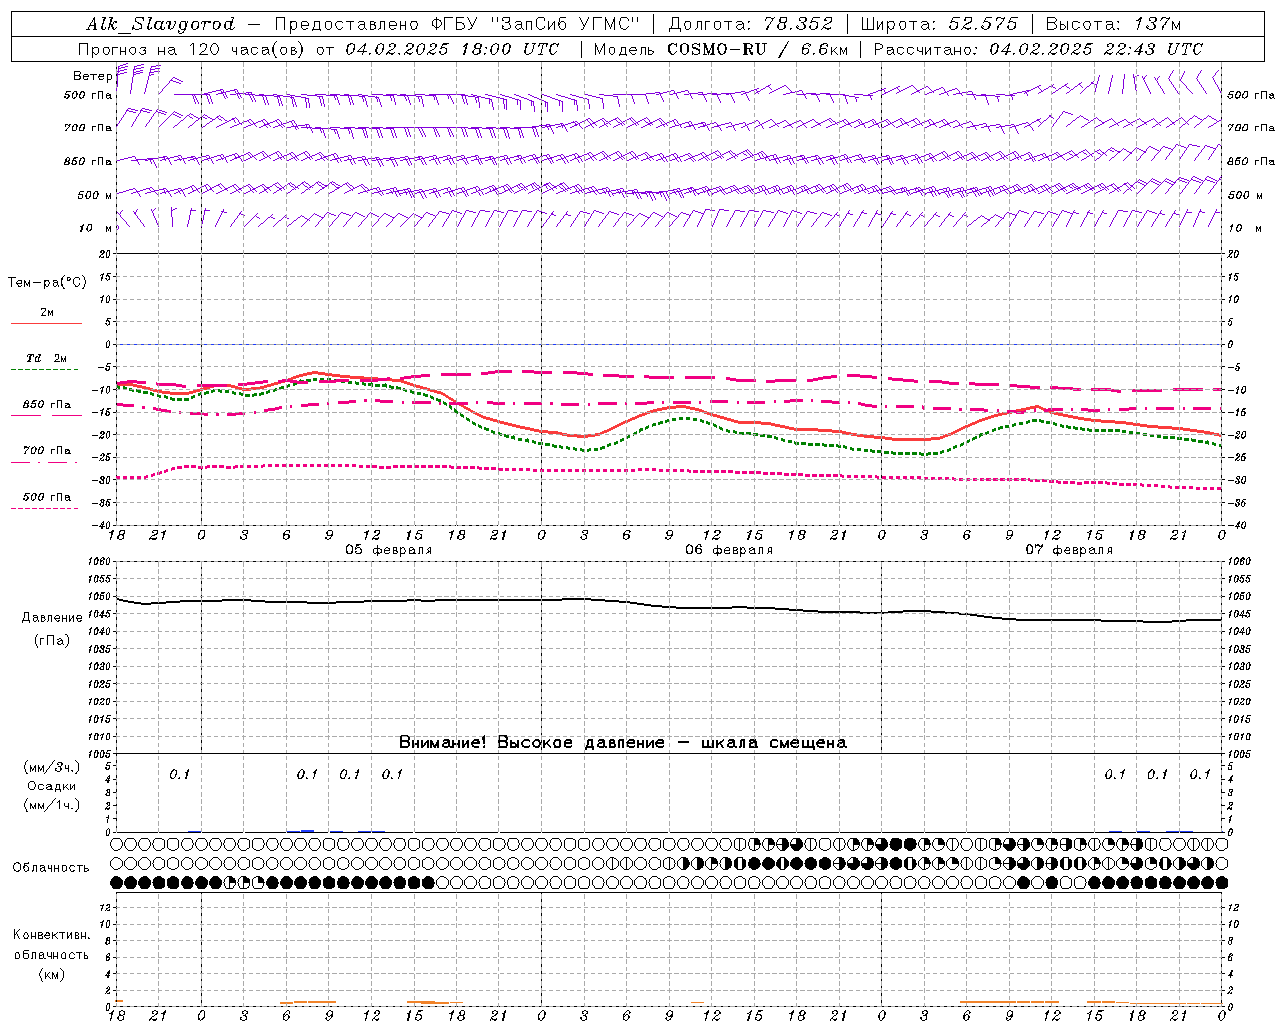The height and width of the screenshot is (1024, 1280).
Task: Click the 07 февраля date label
Action: pyautogui.click(x=1069, y=550)
